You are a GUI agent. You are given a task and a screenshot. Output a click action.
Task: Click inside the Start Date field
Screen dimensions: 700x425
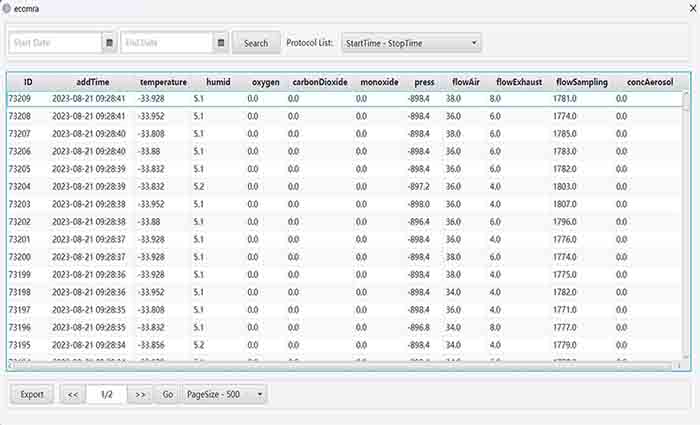coord(54,43)
